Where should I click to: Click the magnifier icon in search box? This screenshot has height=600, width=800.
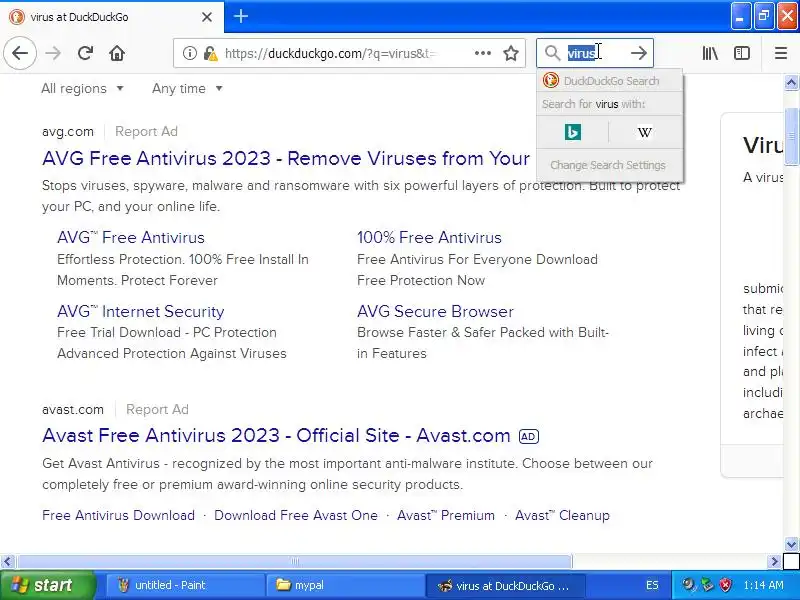[x=552, y=53]
